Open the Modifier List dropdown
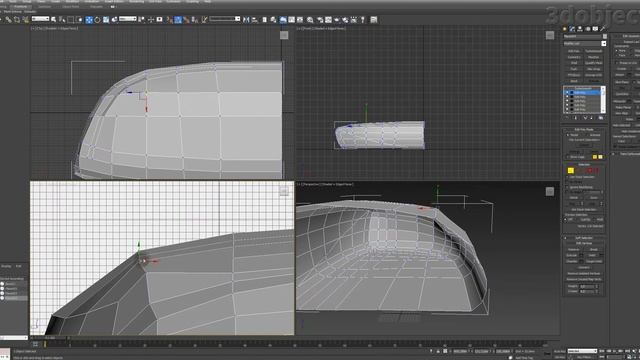Screen dimensions: 640x360 584,43
